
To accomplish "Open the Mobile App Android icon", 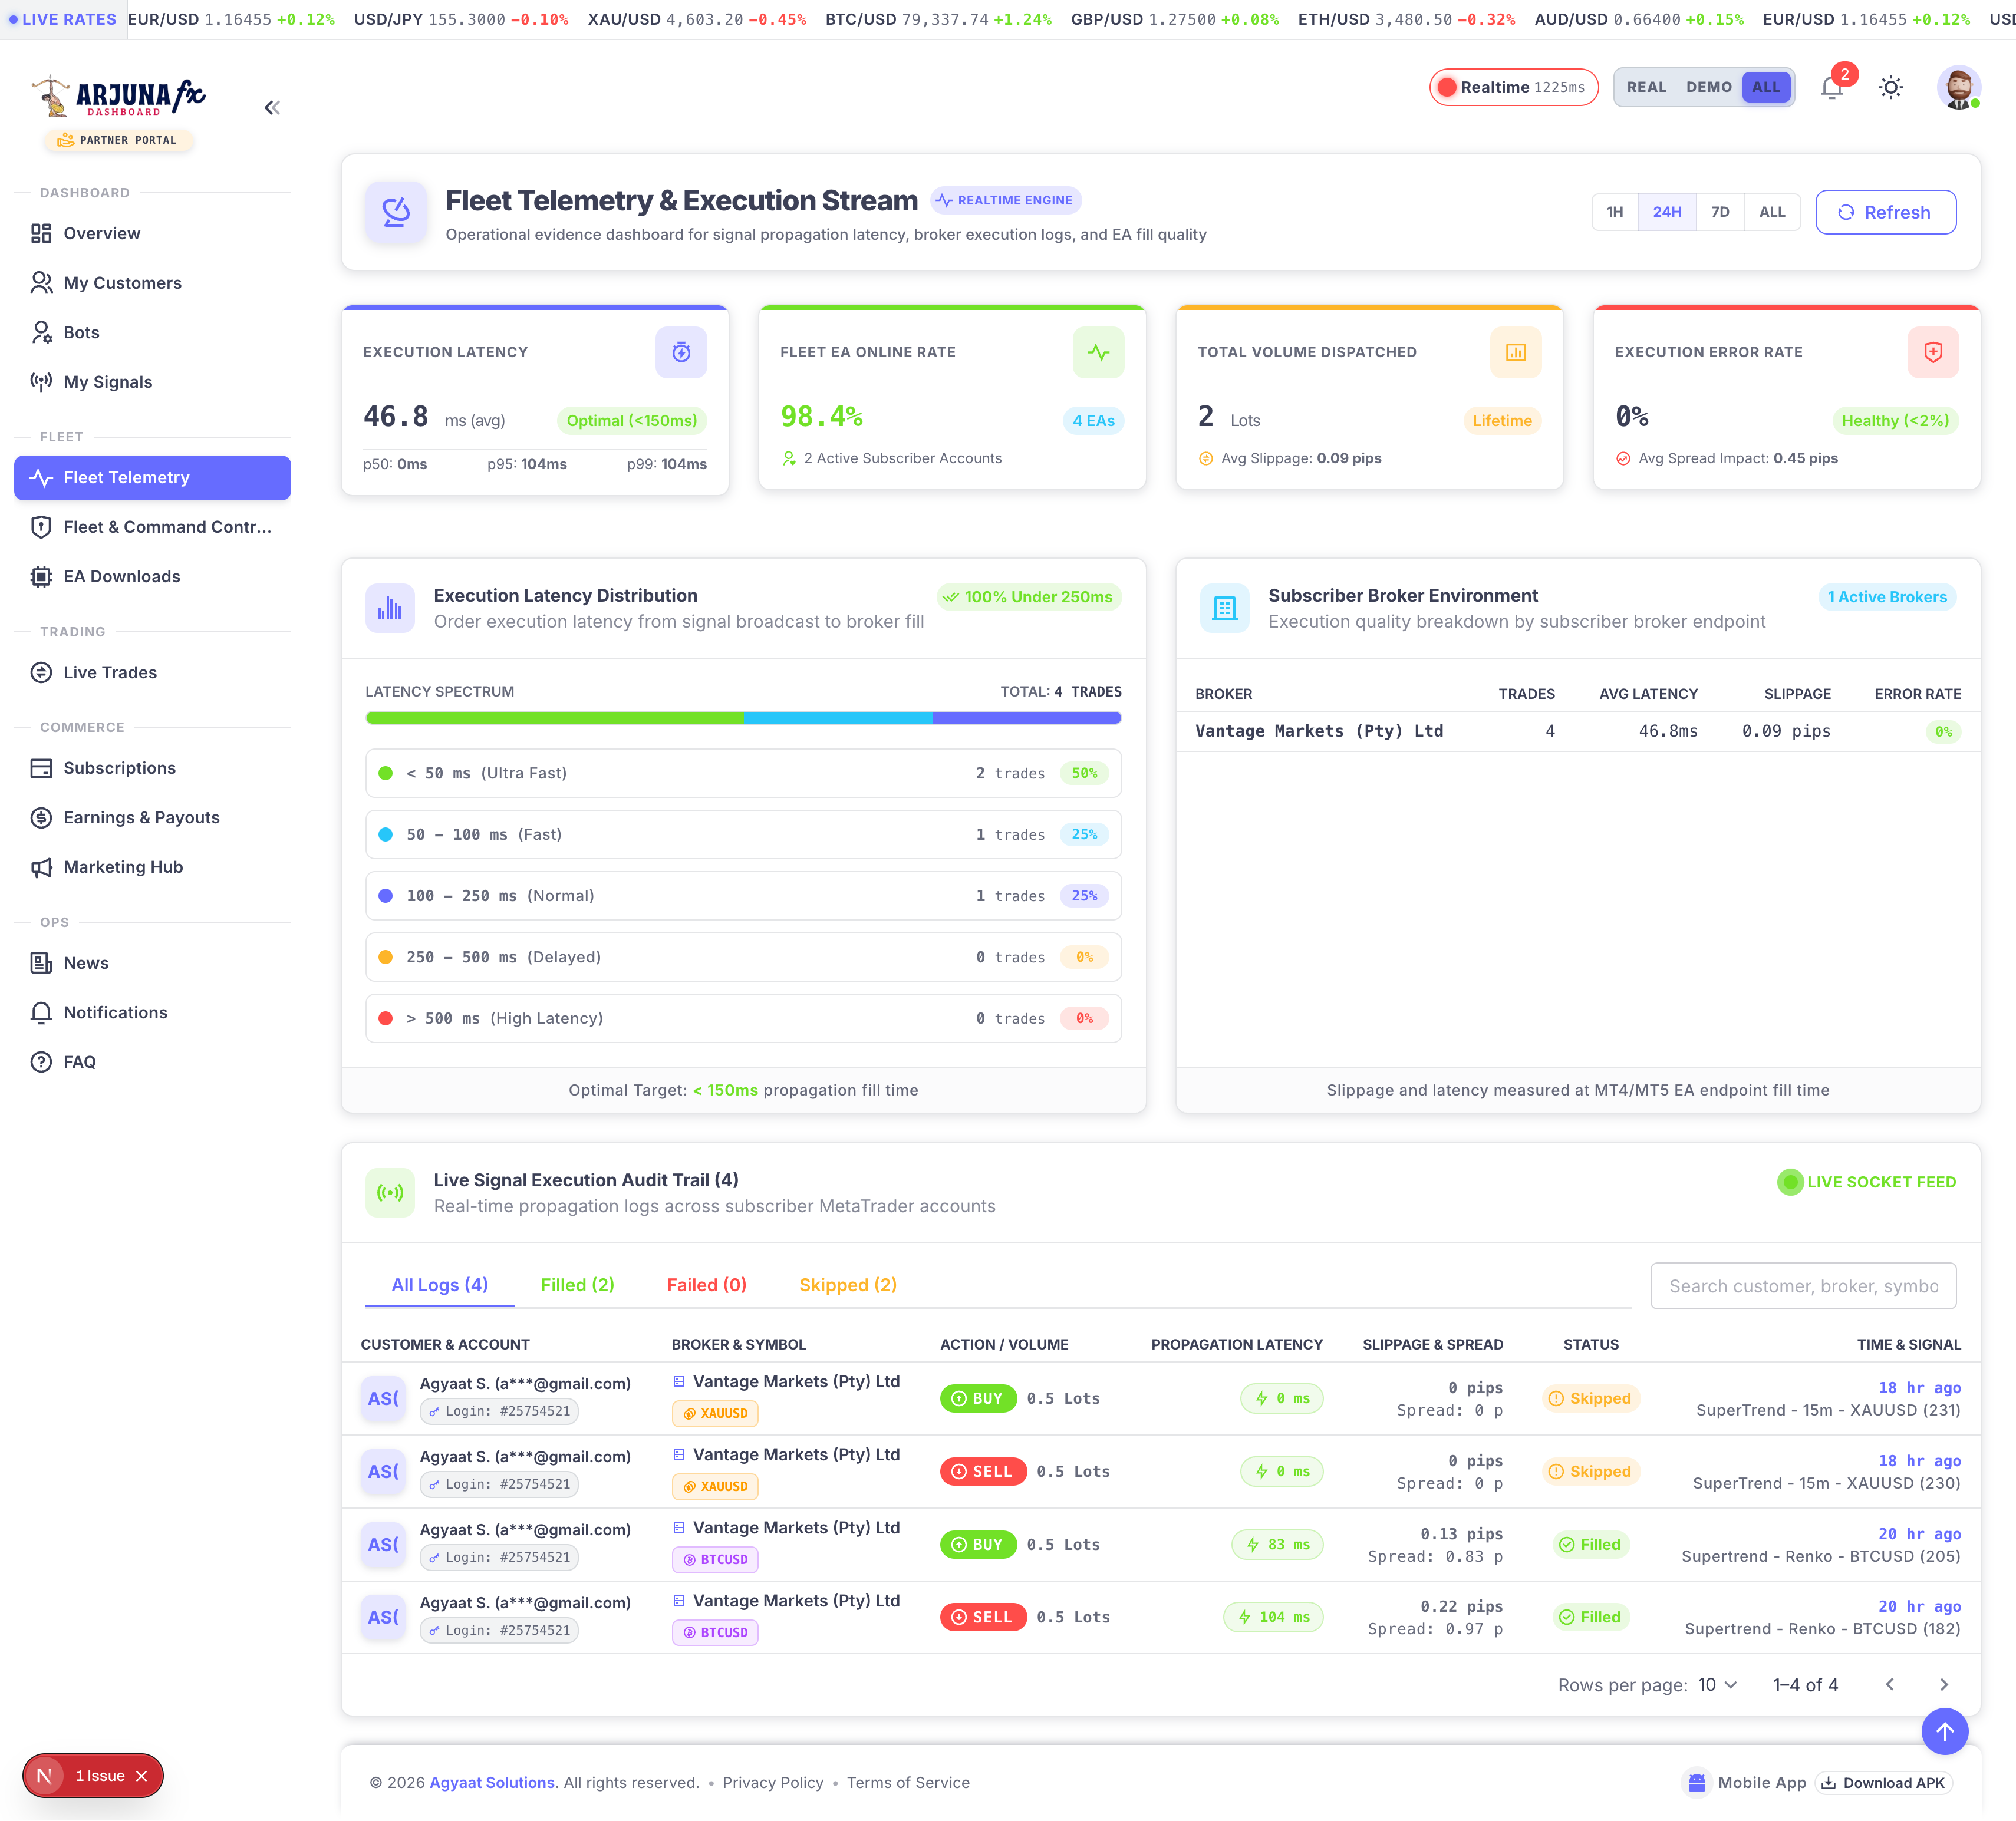I will [x=1696, y=1782].
